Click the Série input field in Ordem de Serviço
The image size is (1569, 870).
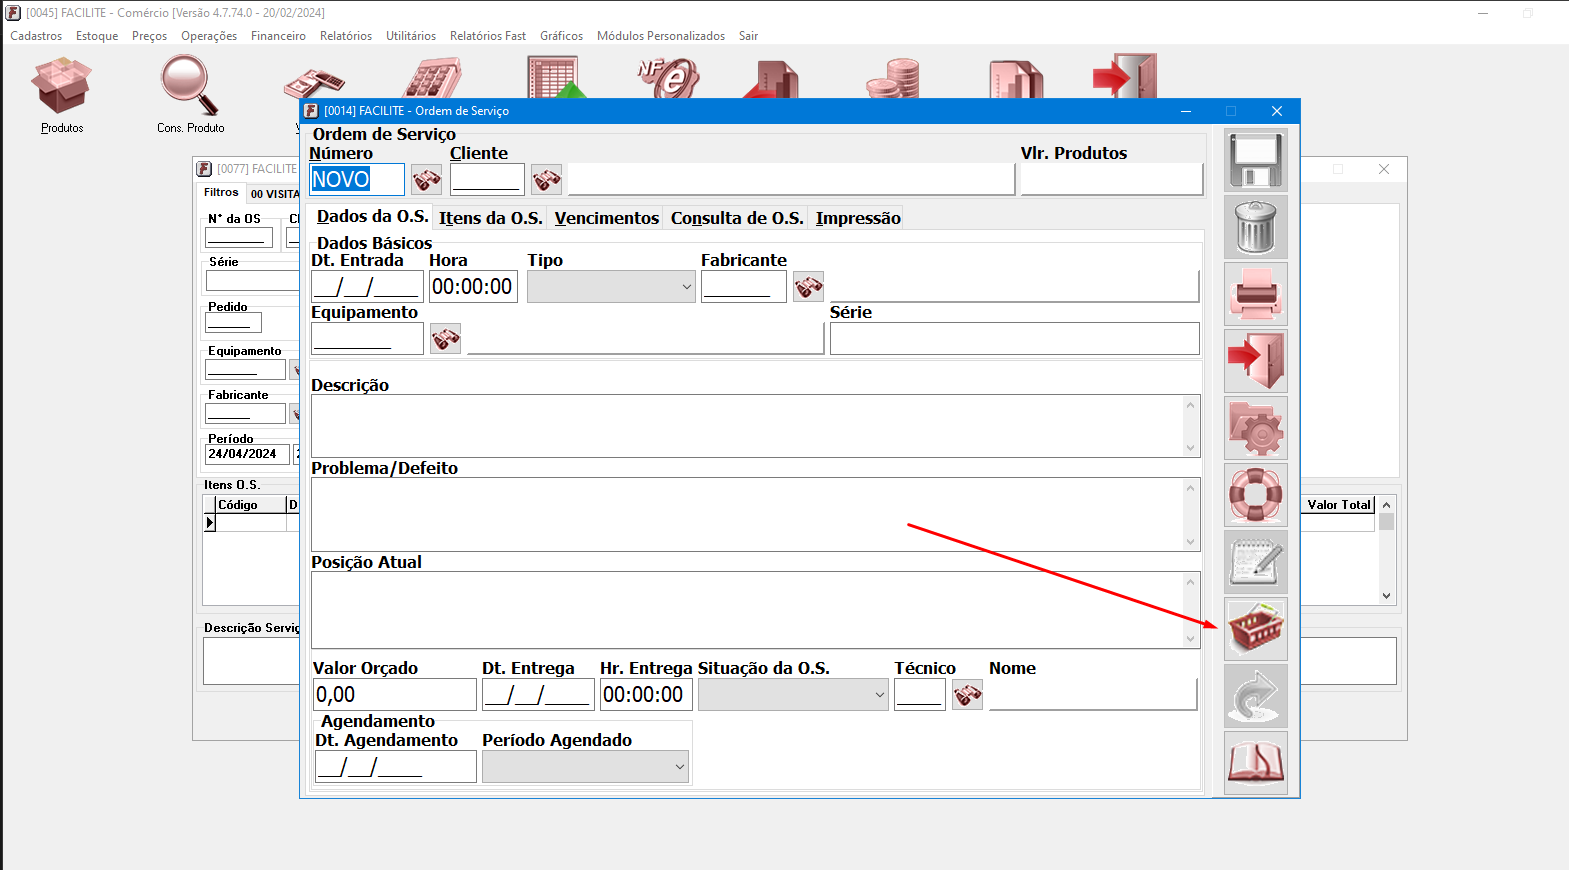(x=1014, y=339)
